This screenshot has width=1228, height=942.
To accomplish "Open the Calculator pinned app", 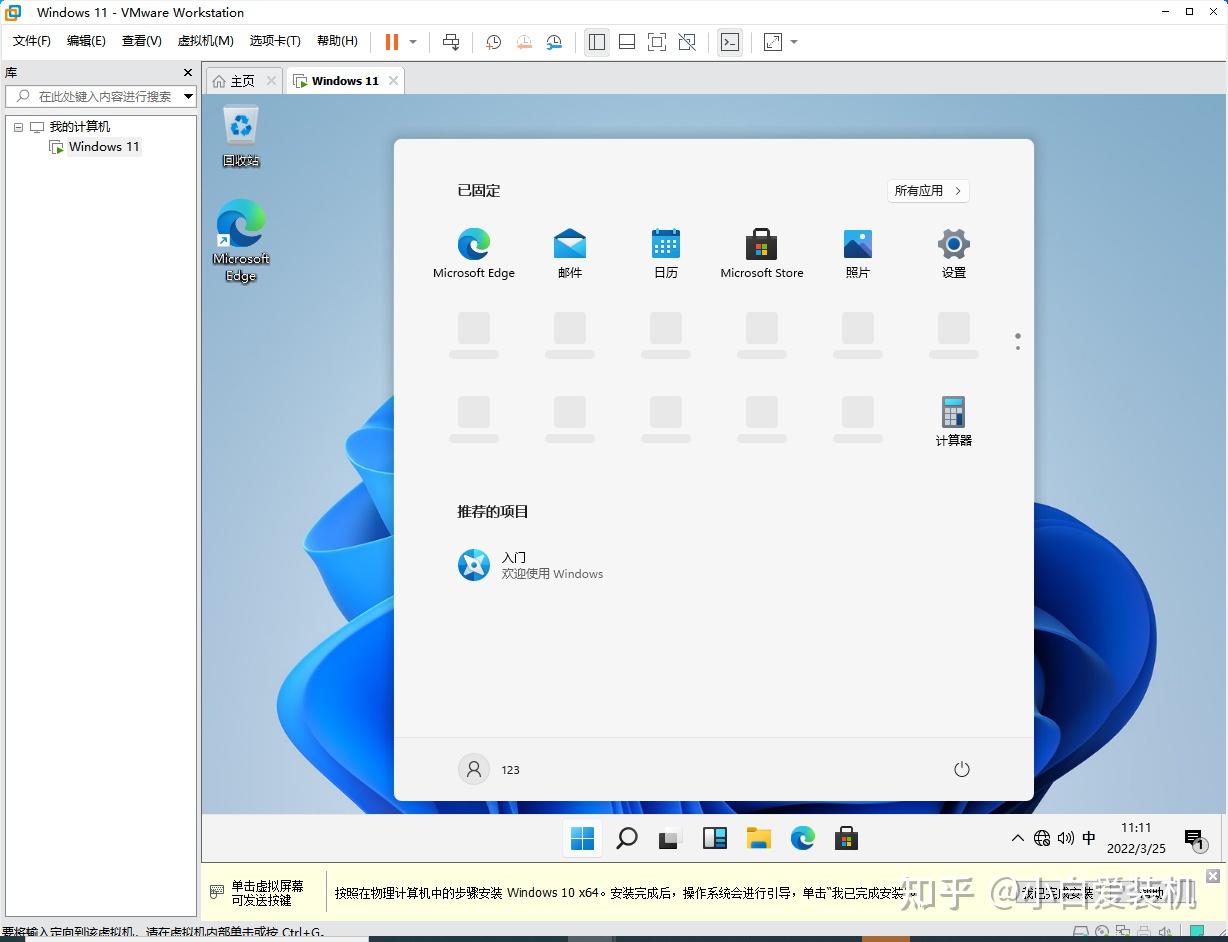I will pyautogui.click(x=952, y=418).
